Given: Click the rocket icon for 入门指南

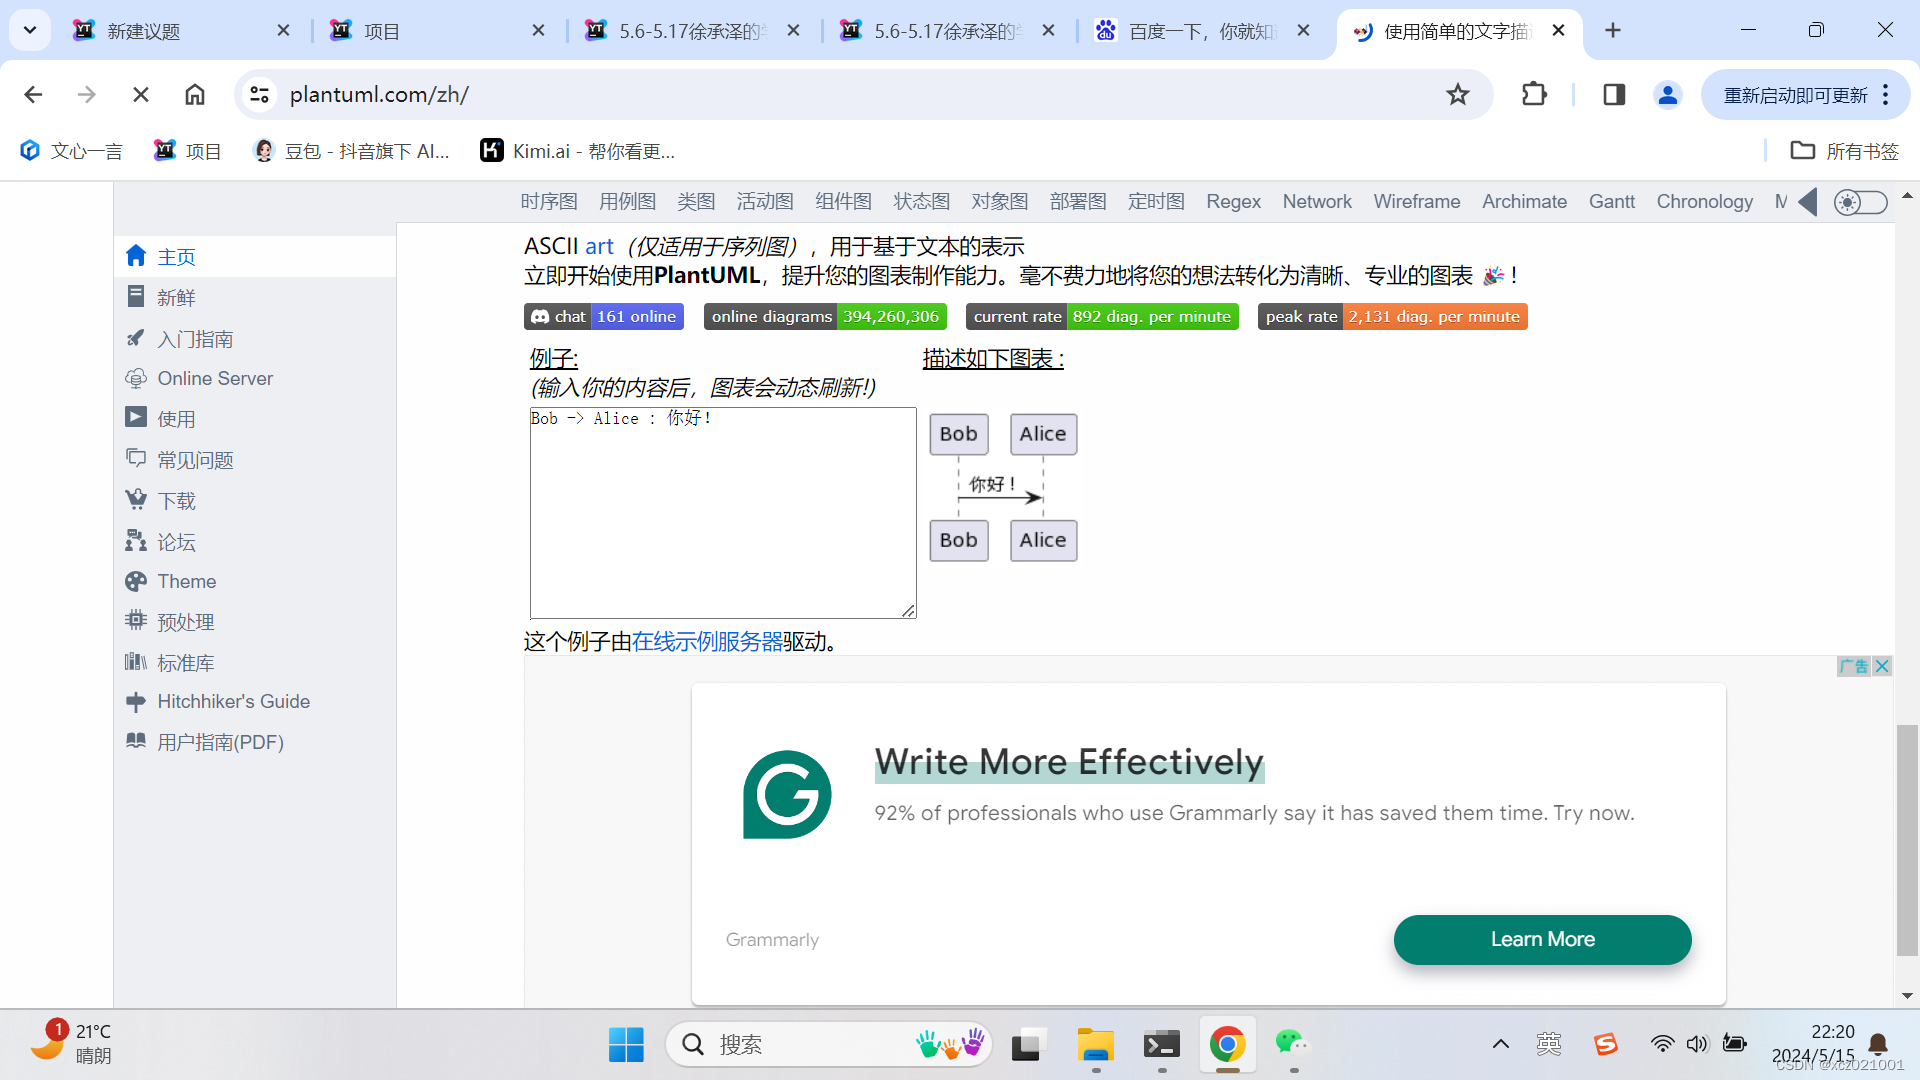Looking at the screenshot, I should point(136,338).
